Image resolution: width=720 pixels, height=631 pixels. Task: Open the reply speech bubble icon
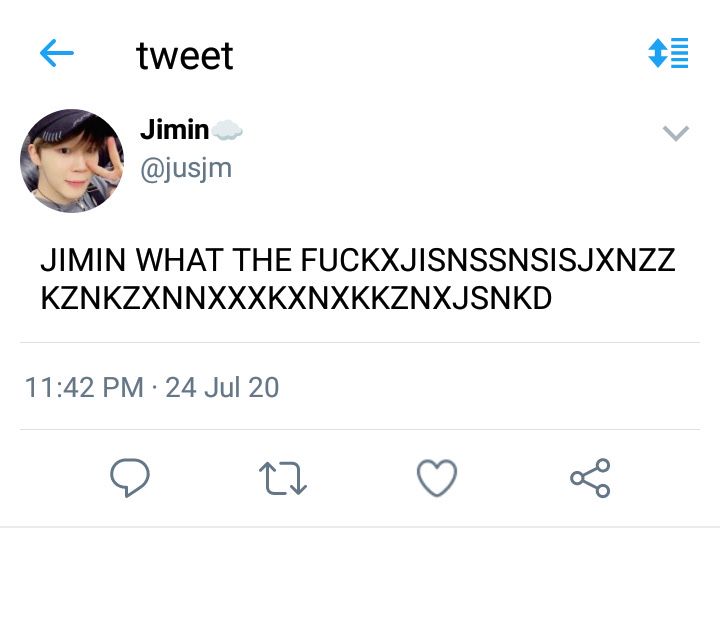(x=129, y=478)
